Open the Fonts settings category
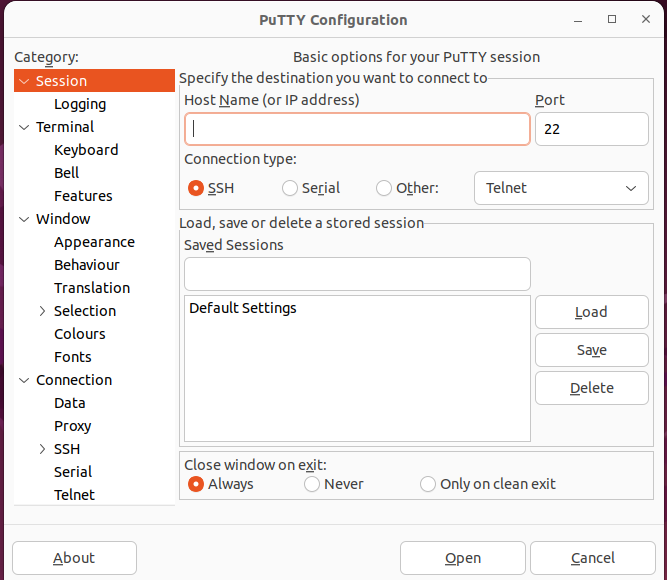This screenshot has height=580, width=667. tap(73, 357)
